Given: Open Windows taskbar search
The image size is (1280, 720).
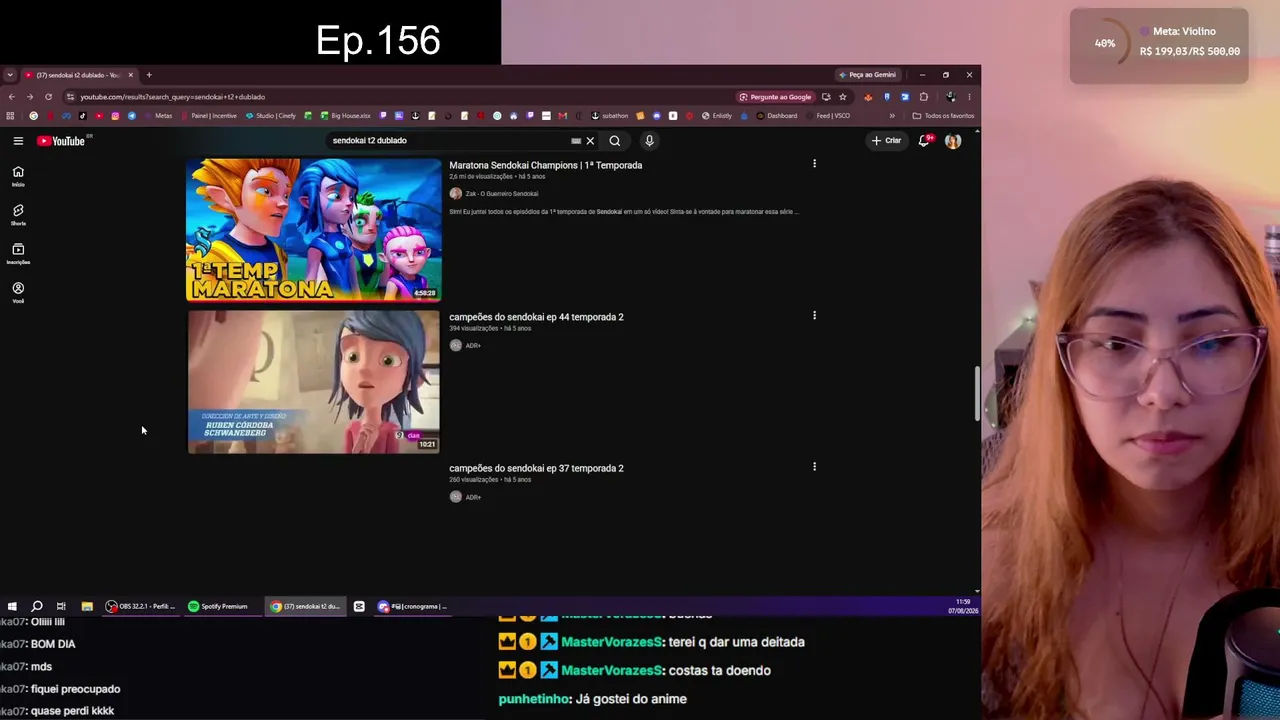Looking at the screenshot, I should tap(37, 606).
